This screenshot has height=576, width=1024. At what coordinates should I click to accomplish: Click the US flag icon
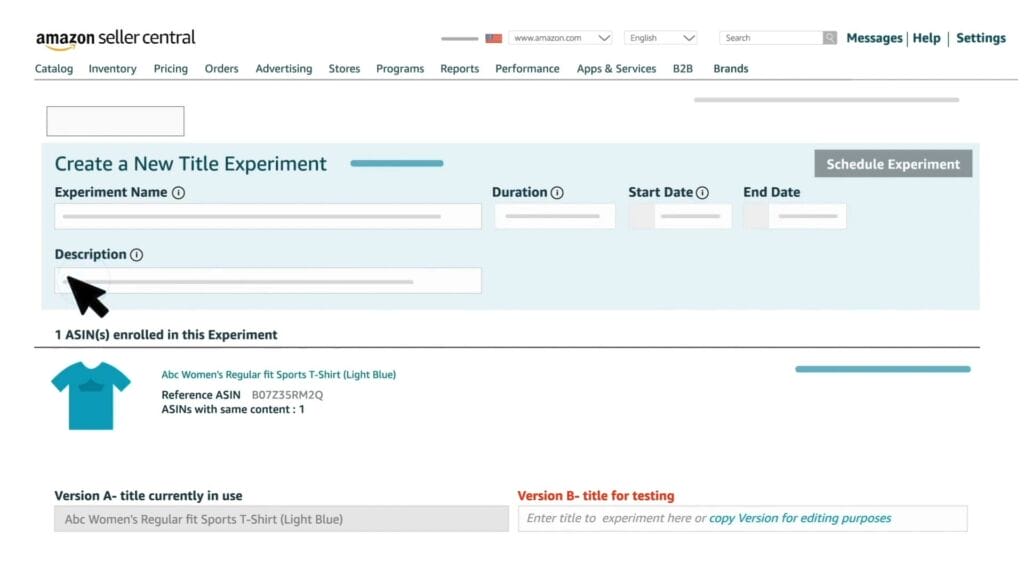tap(494, 38)
